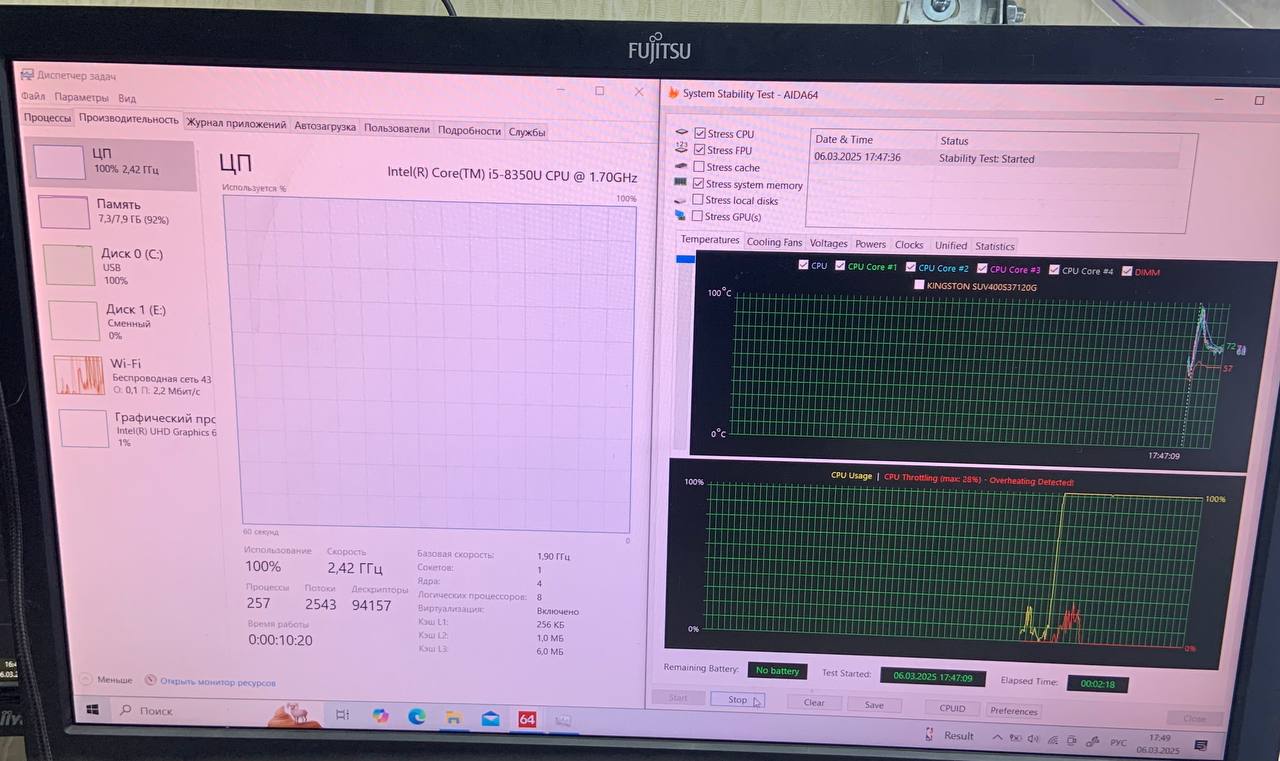Toggle CPU Core #2 graph line checkbox

(x=911, y=267)
